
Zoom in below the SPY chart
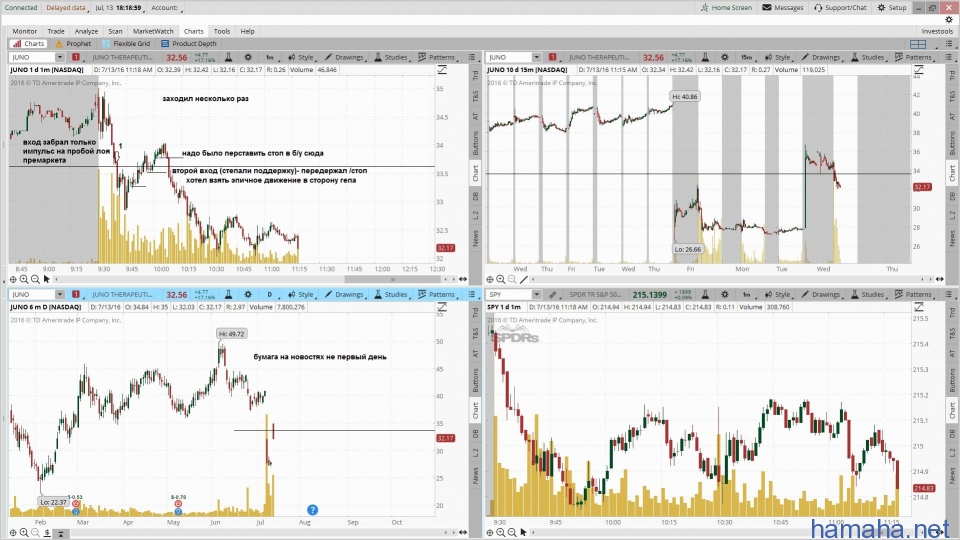click(x=501, y=532)
